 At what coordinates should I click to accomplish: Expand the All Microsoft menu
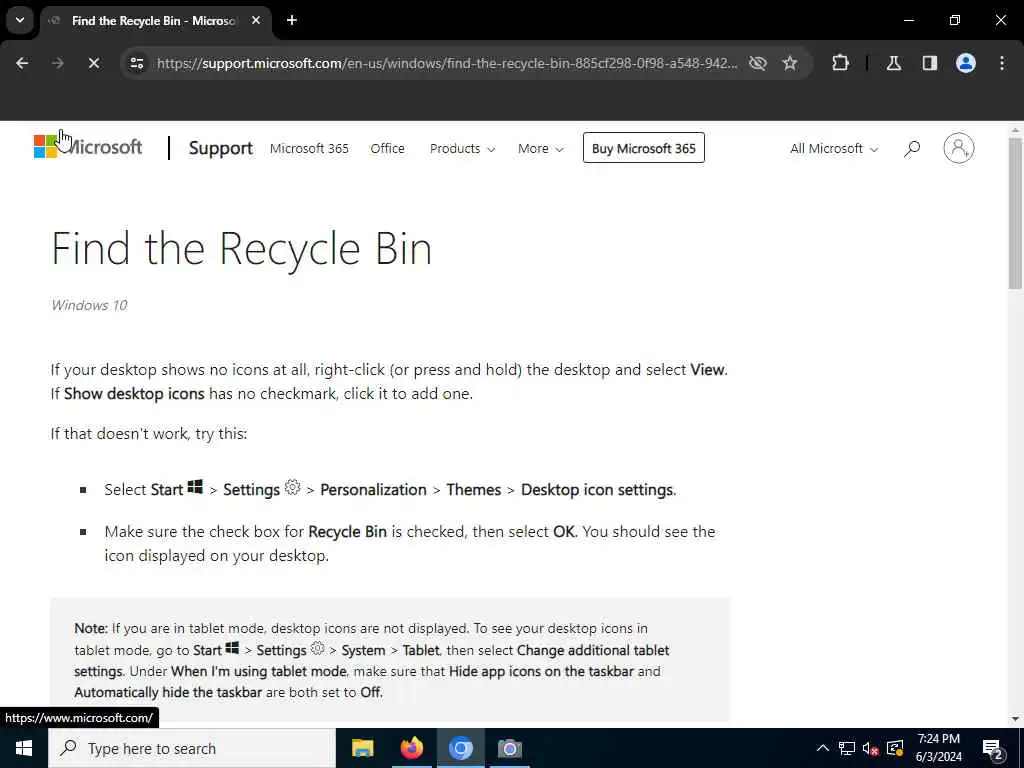pos(834,148)
